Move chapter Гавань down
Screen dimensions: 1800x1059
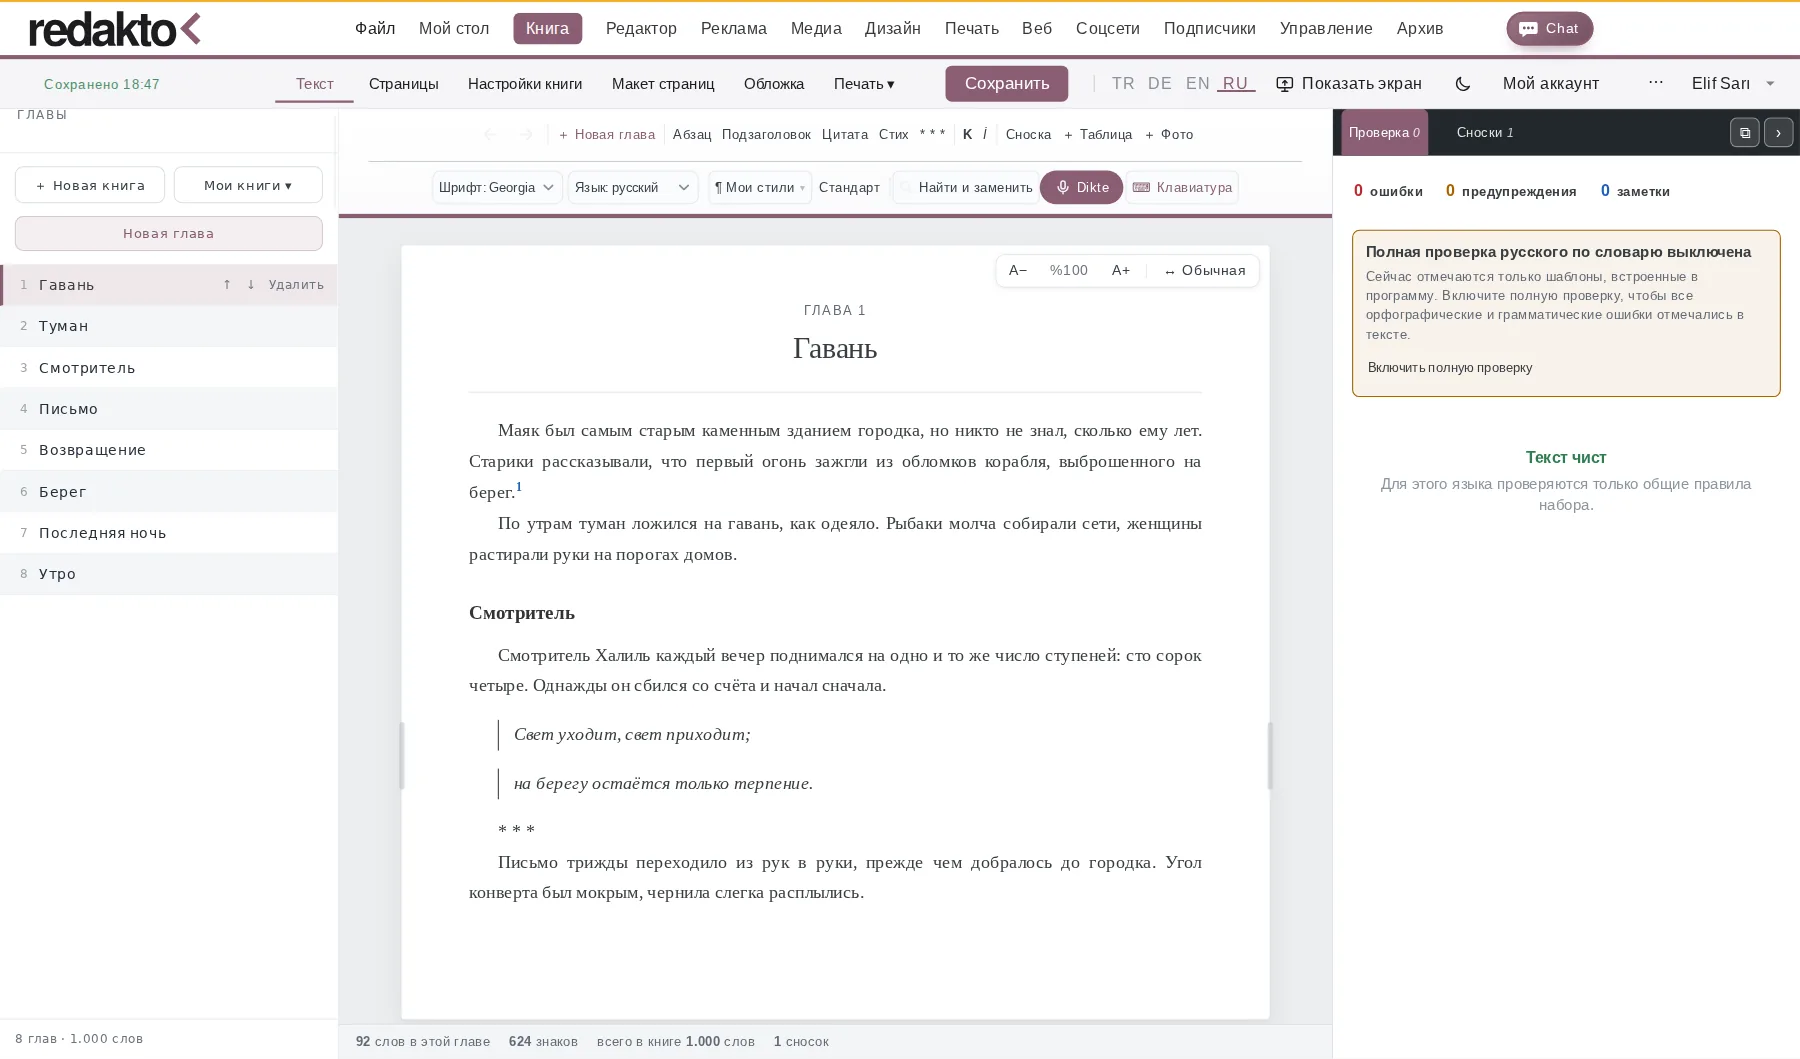click(x=251, y=285)
